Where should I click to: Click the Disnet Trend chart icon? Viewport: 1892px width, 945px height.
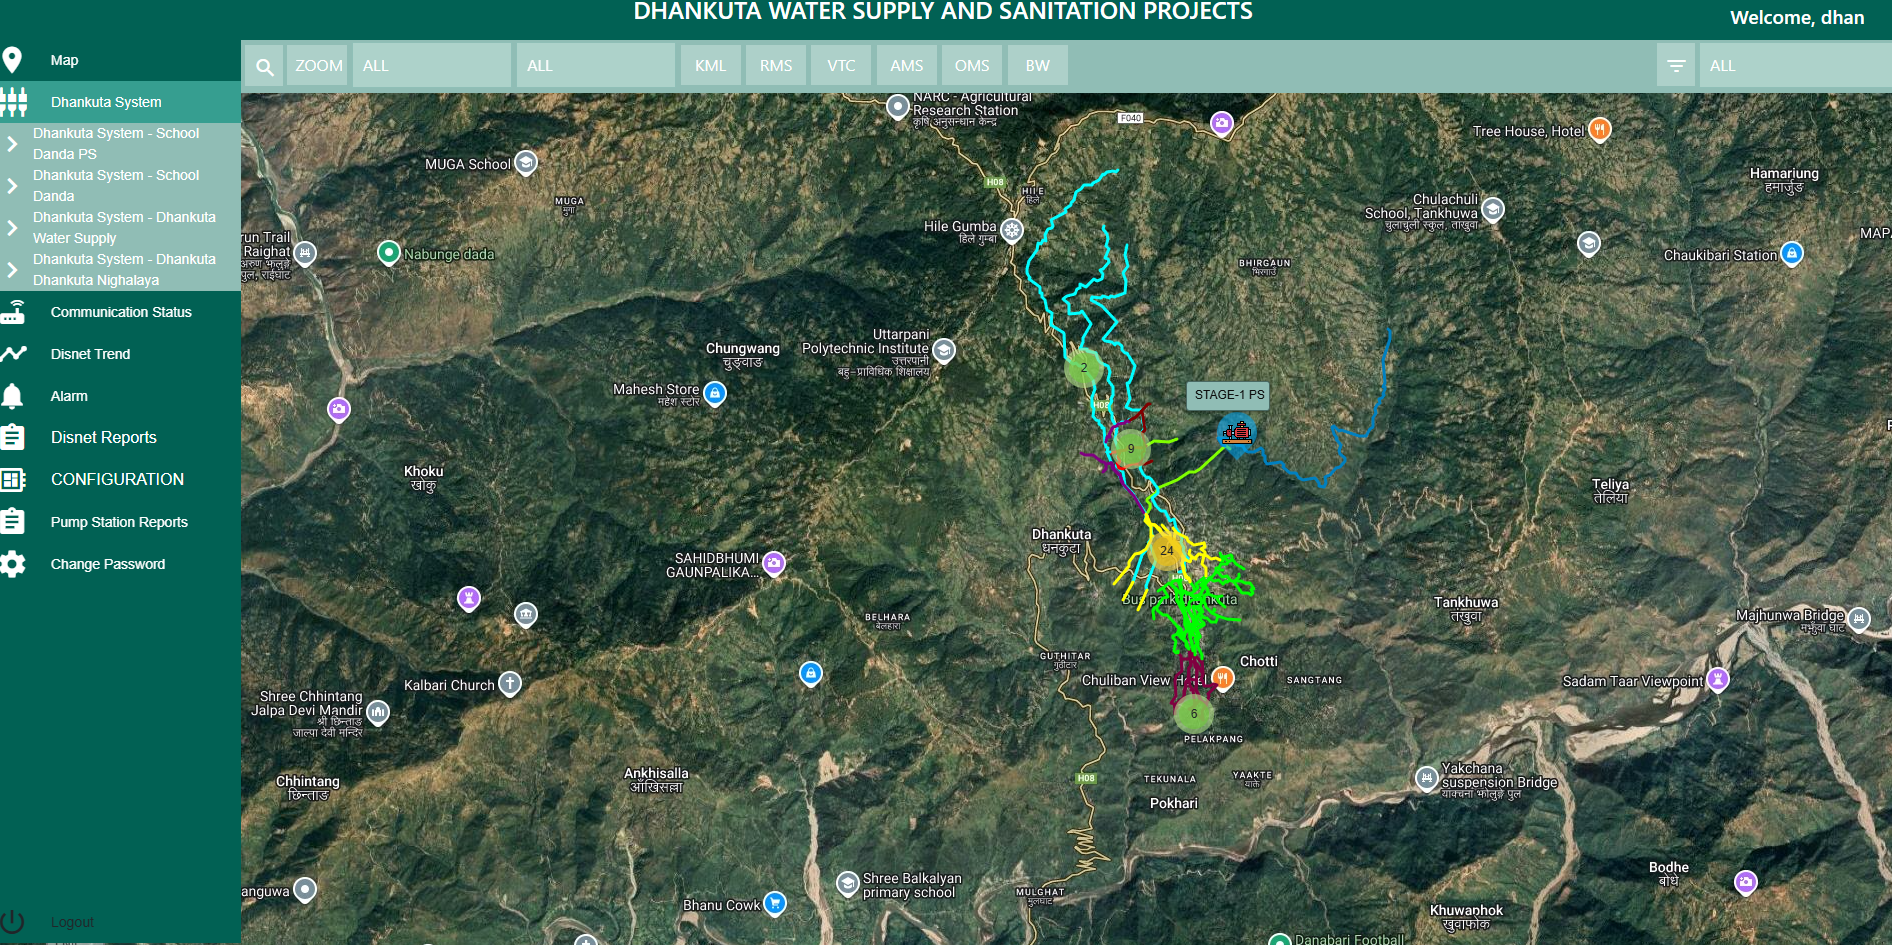pos(13,354)
